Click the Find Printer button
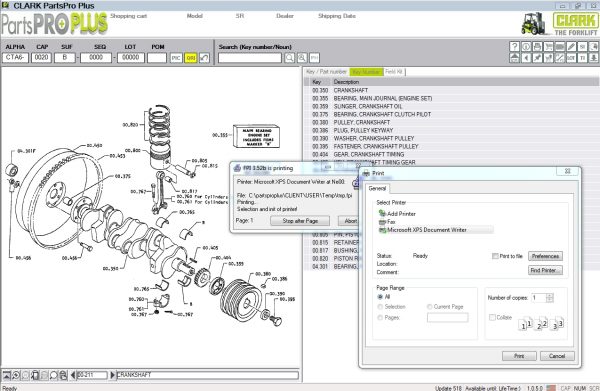This screenshot has width=600, height=391. tap(545, 270)
